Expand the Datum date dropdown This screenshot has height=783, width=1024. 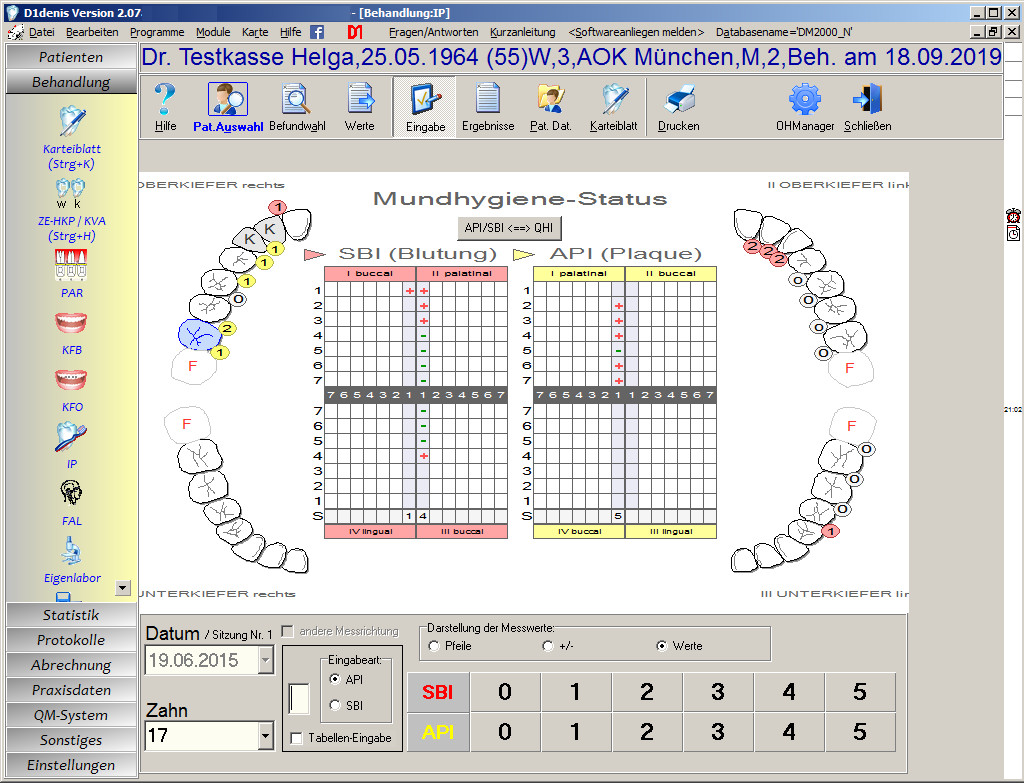265,660
